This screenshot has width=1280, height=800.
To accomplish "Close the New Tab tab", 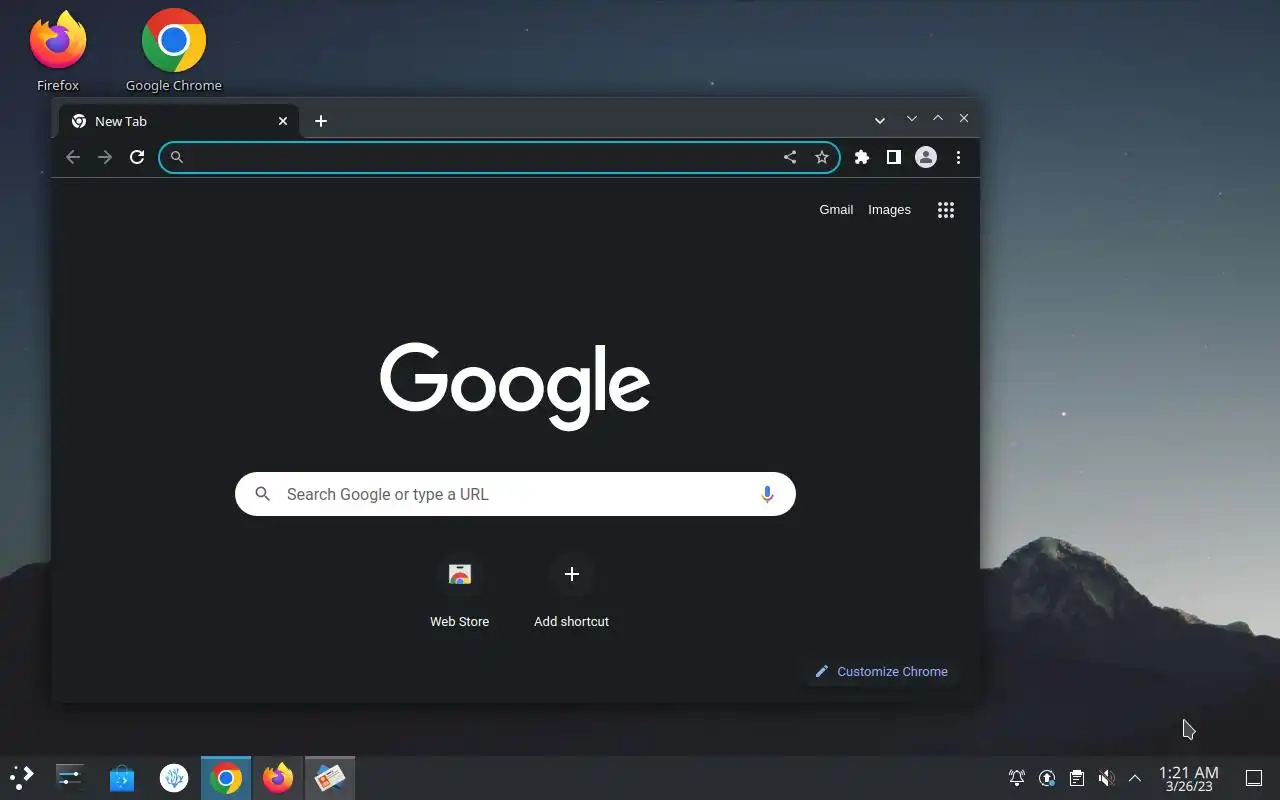I will click(x=283, y=121).
